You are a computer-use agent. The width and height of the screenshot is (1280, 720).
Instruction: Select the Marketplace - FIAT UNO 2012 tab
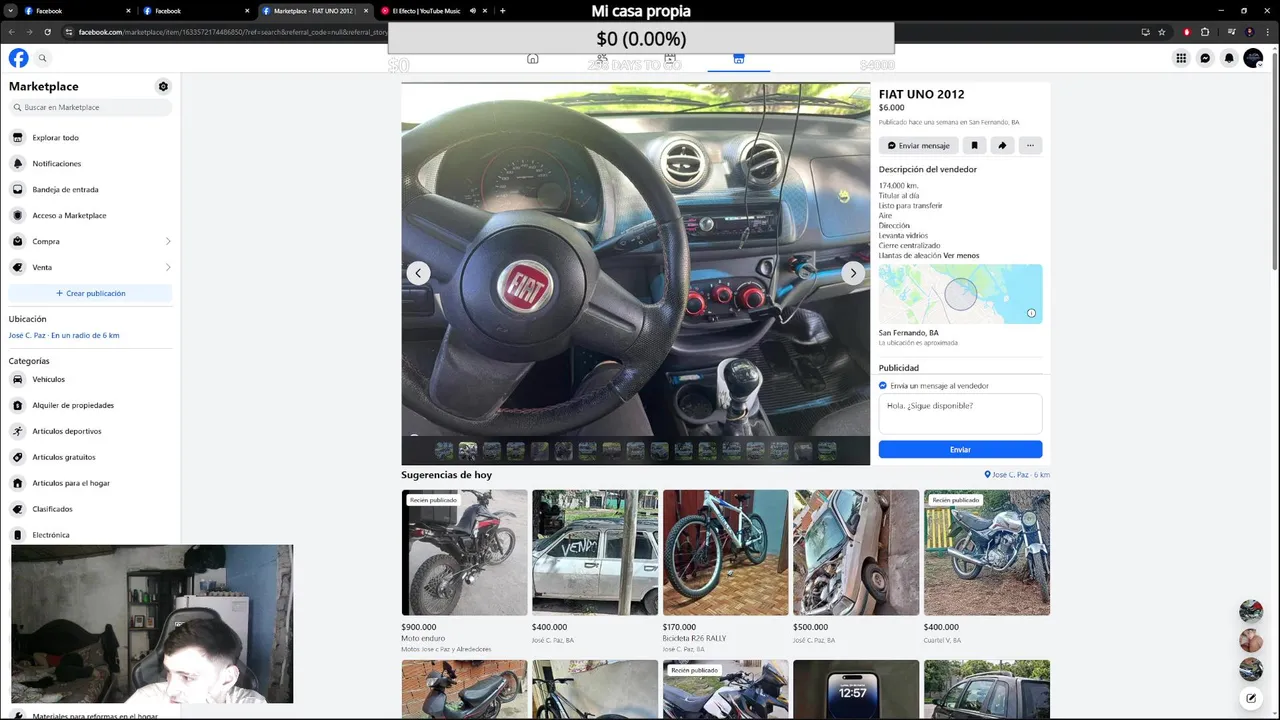(x=316, y=11)
